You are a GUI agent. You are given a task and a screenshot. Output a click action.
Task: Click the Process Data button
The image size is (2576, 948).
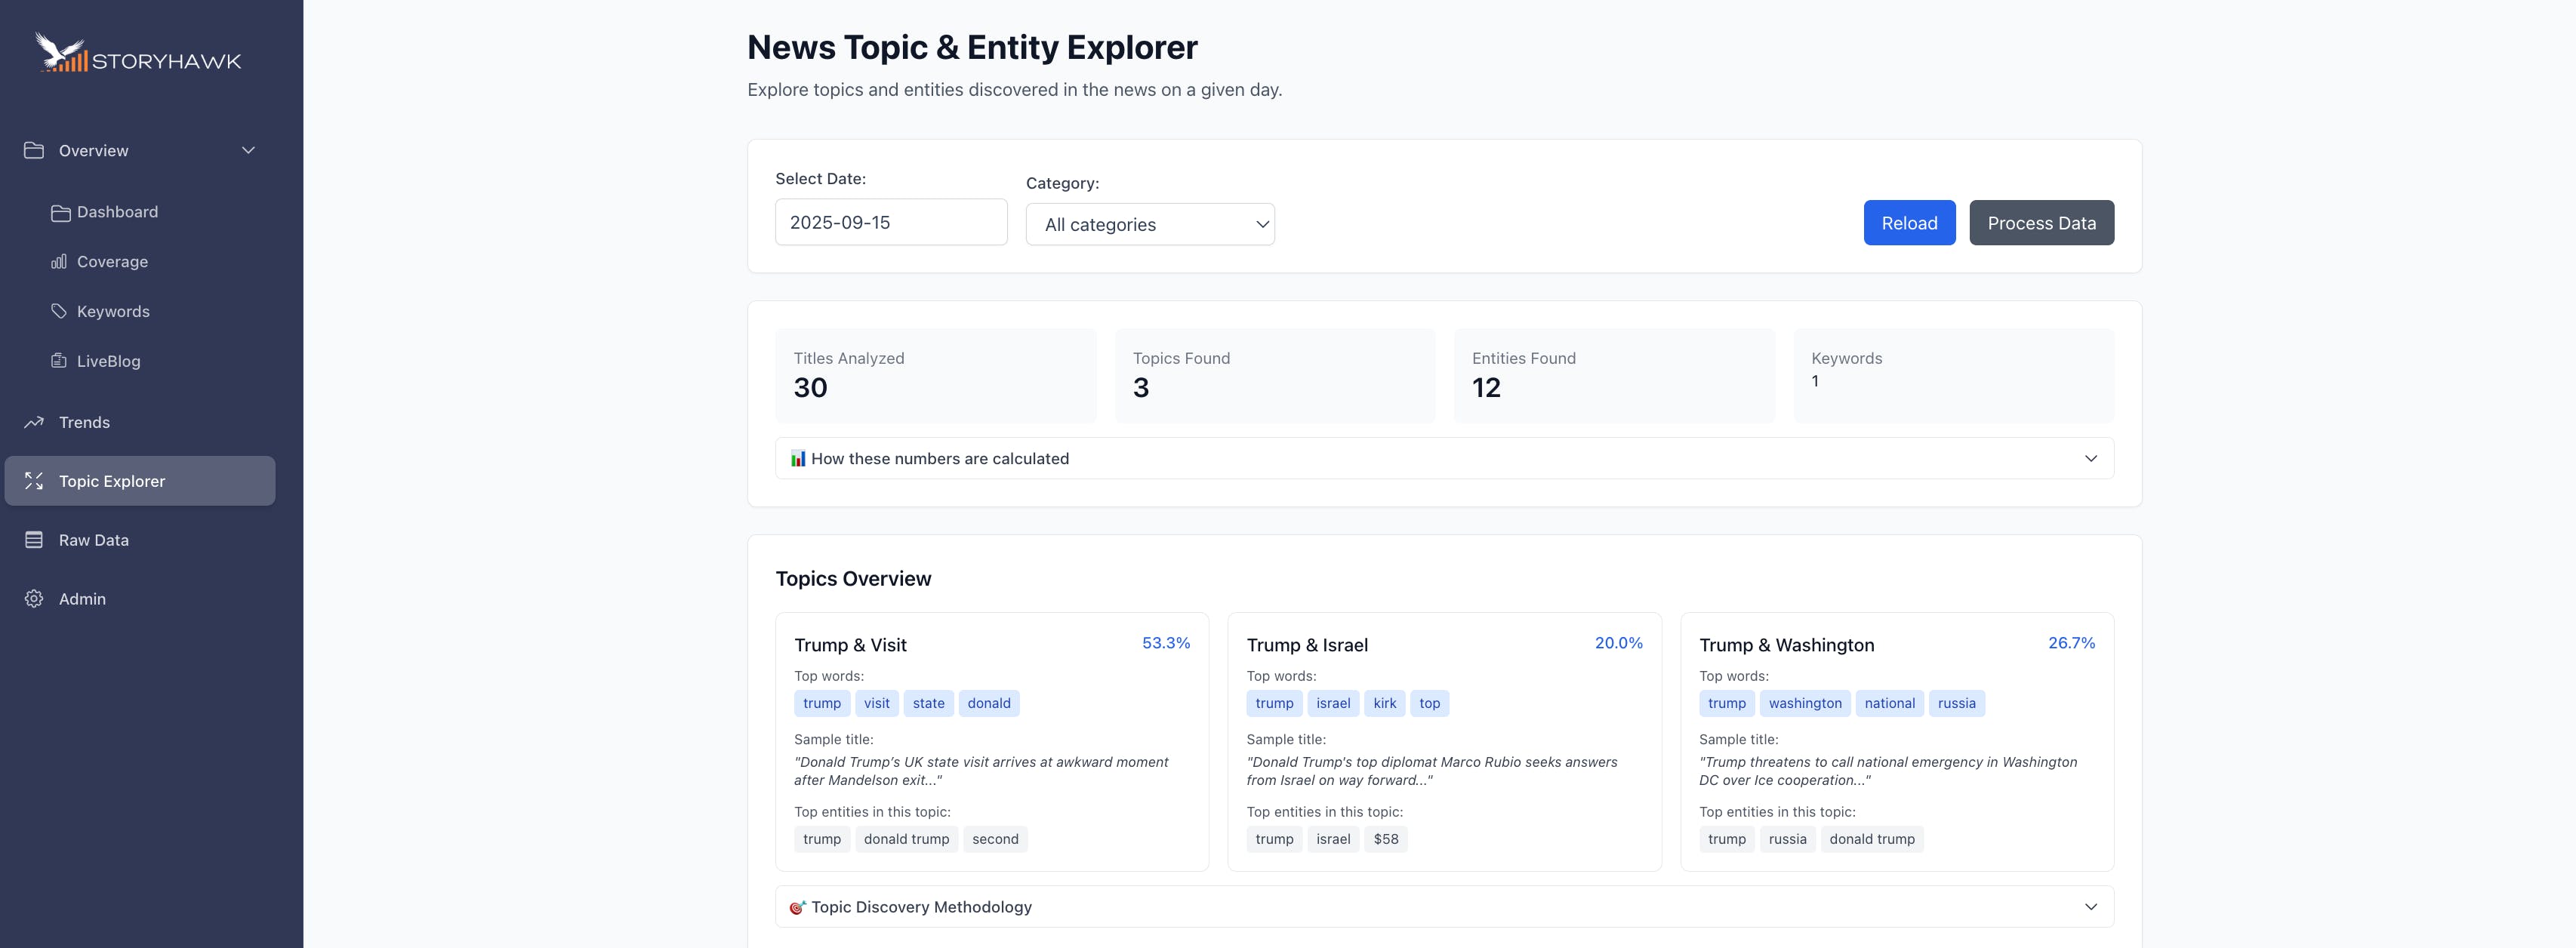(x=2040, y=223)
